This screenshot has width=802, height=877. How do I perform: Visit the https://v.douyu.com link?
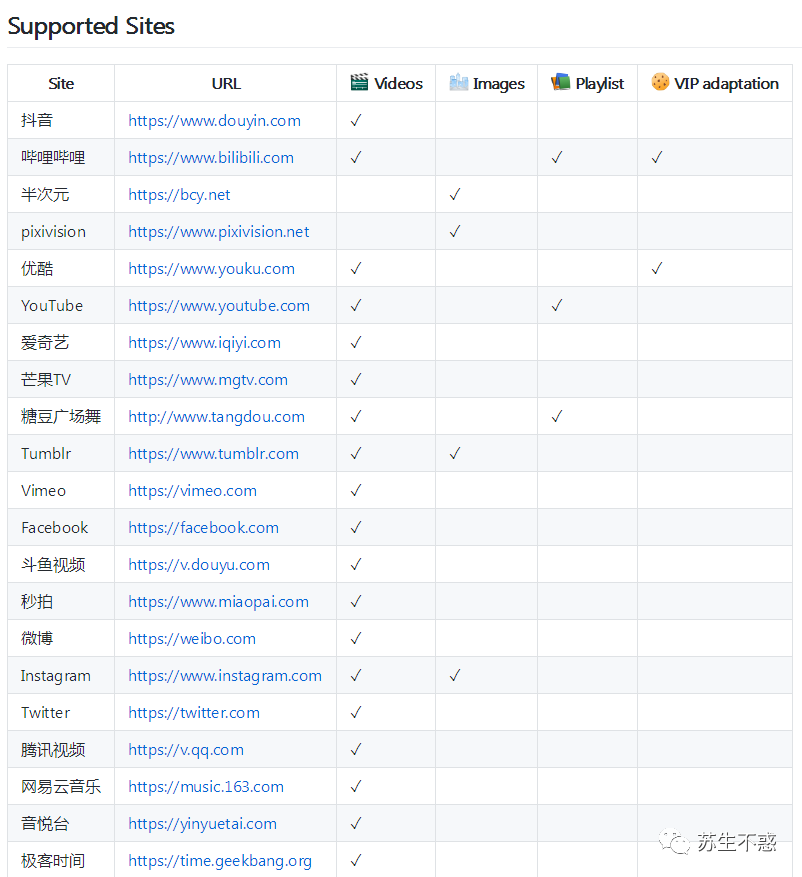(199, 564)
